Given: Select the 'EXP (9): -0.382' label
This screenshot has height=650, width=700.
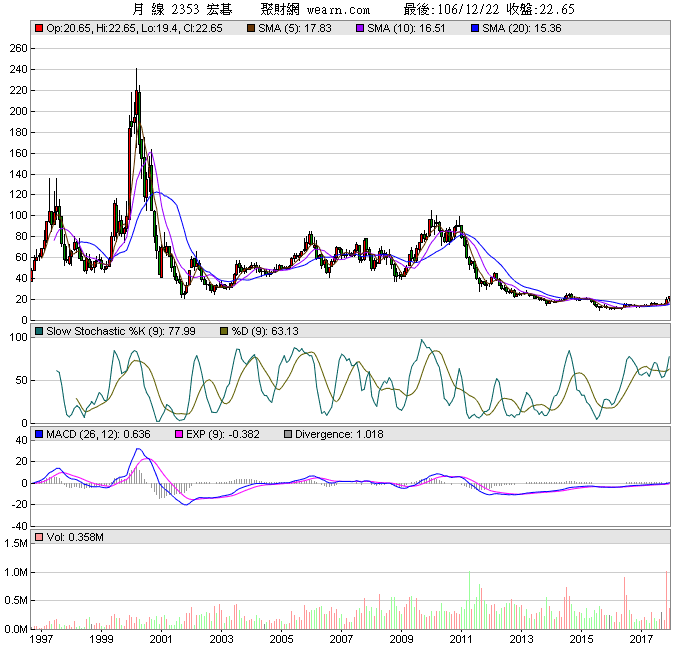Looking at the screenshot, I should [223, 434].
